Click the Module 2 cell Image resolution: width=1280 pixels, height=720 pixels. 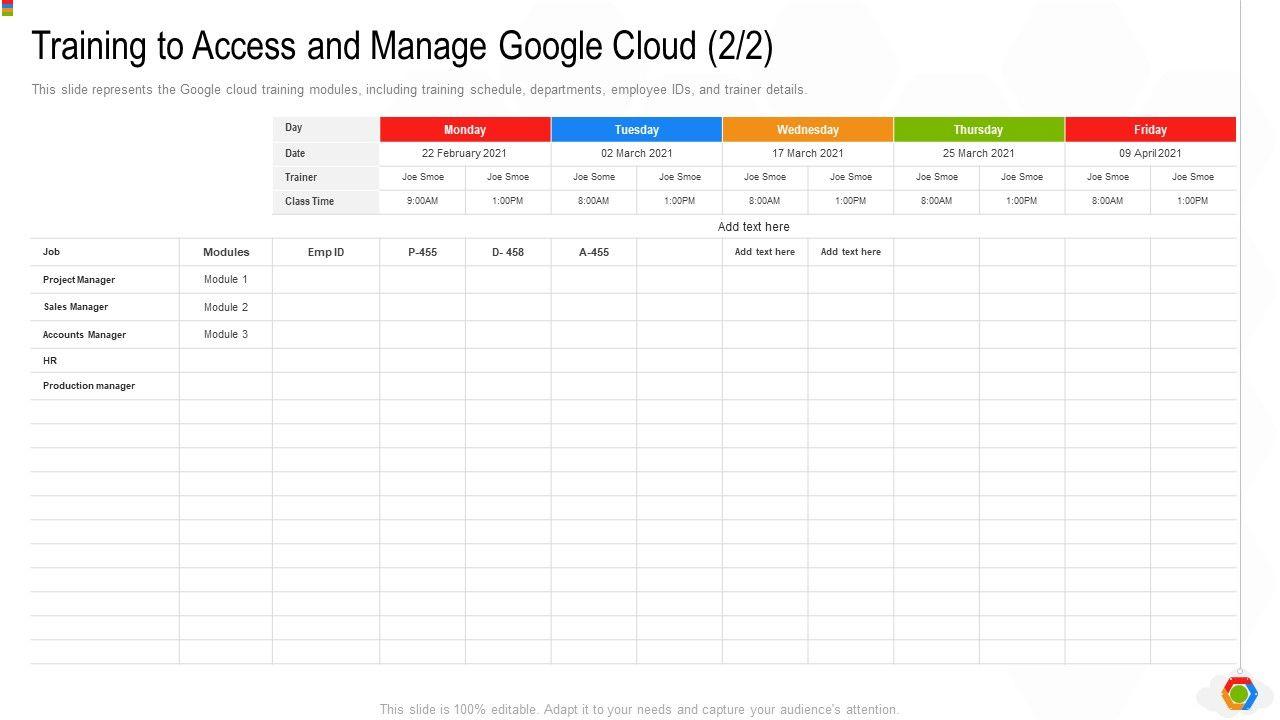[x=226, y=307]
